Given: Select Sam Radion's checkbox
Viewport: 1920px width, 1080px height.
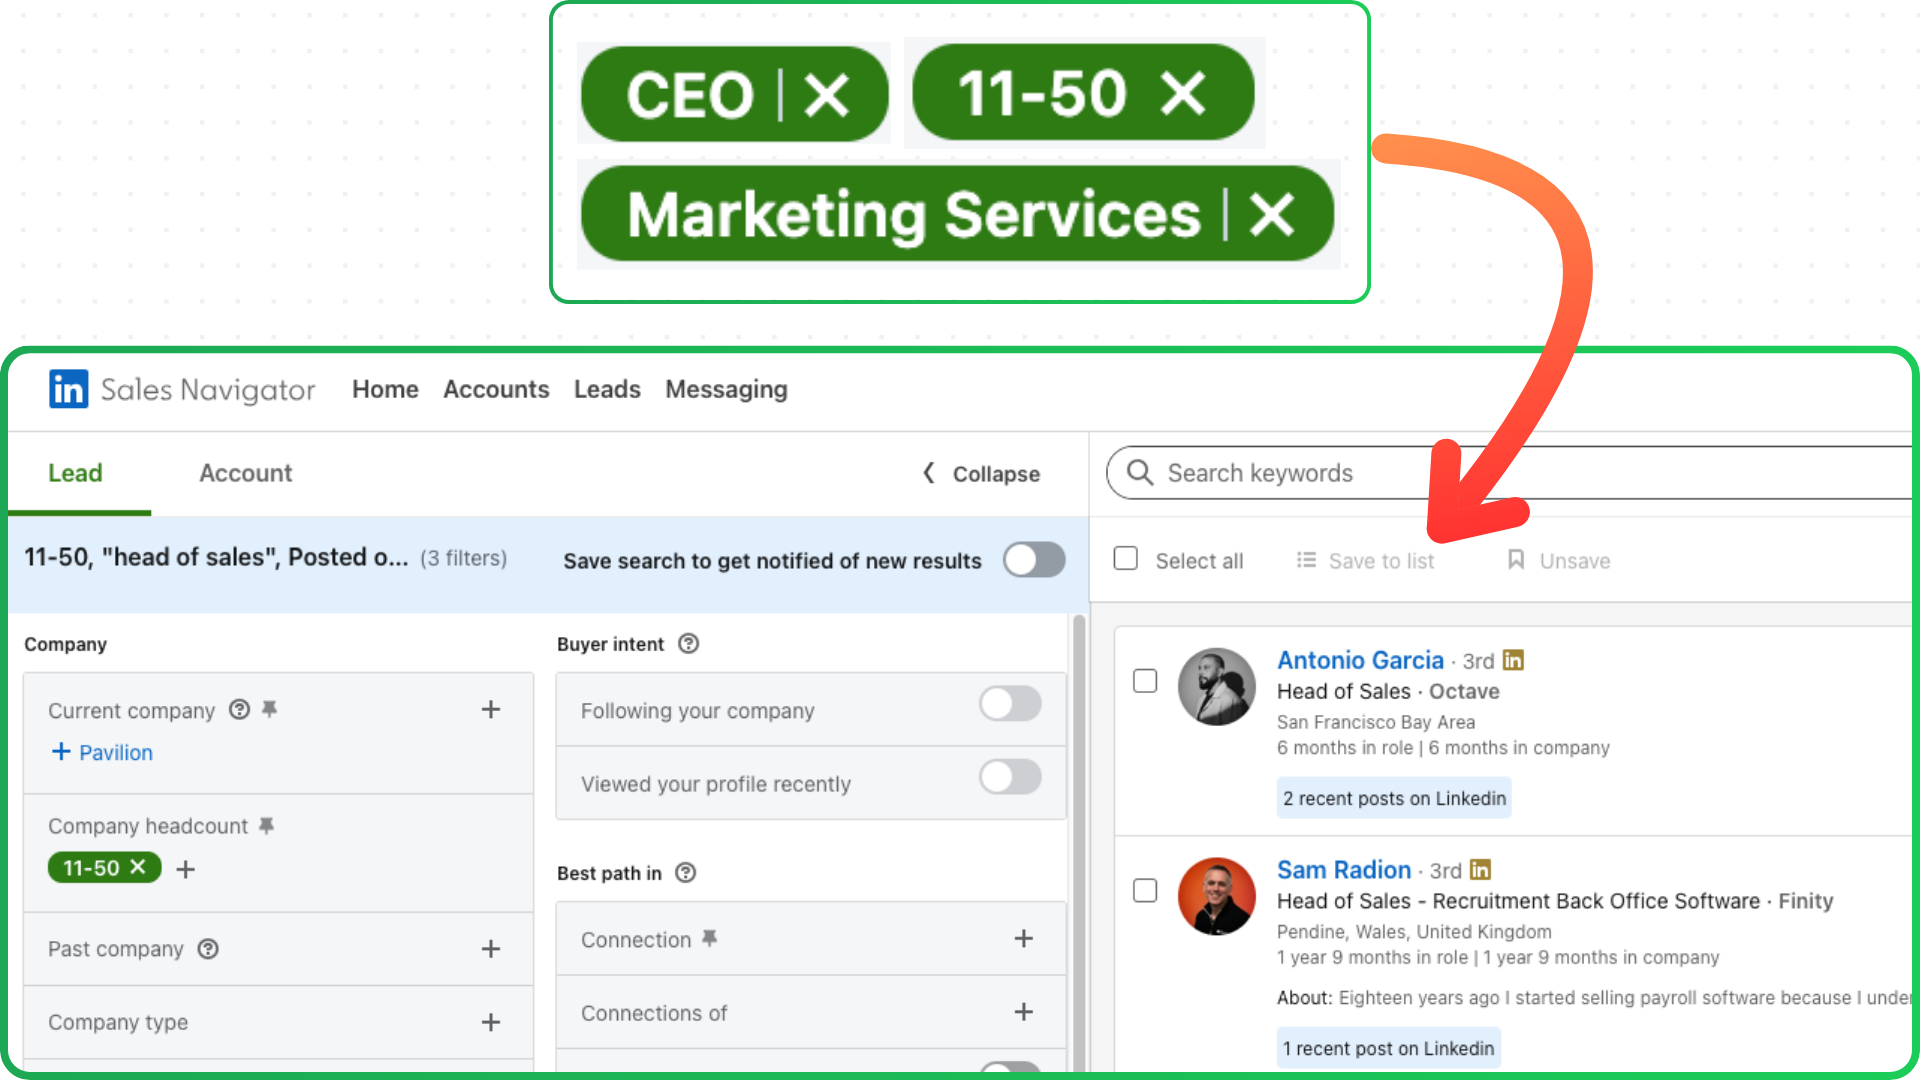Looking at the screenshot, I should pyautogui.click(x=1145, y=891).
